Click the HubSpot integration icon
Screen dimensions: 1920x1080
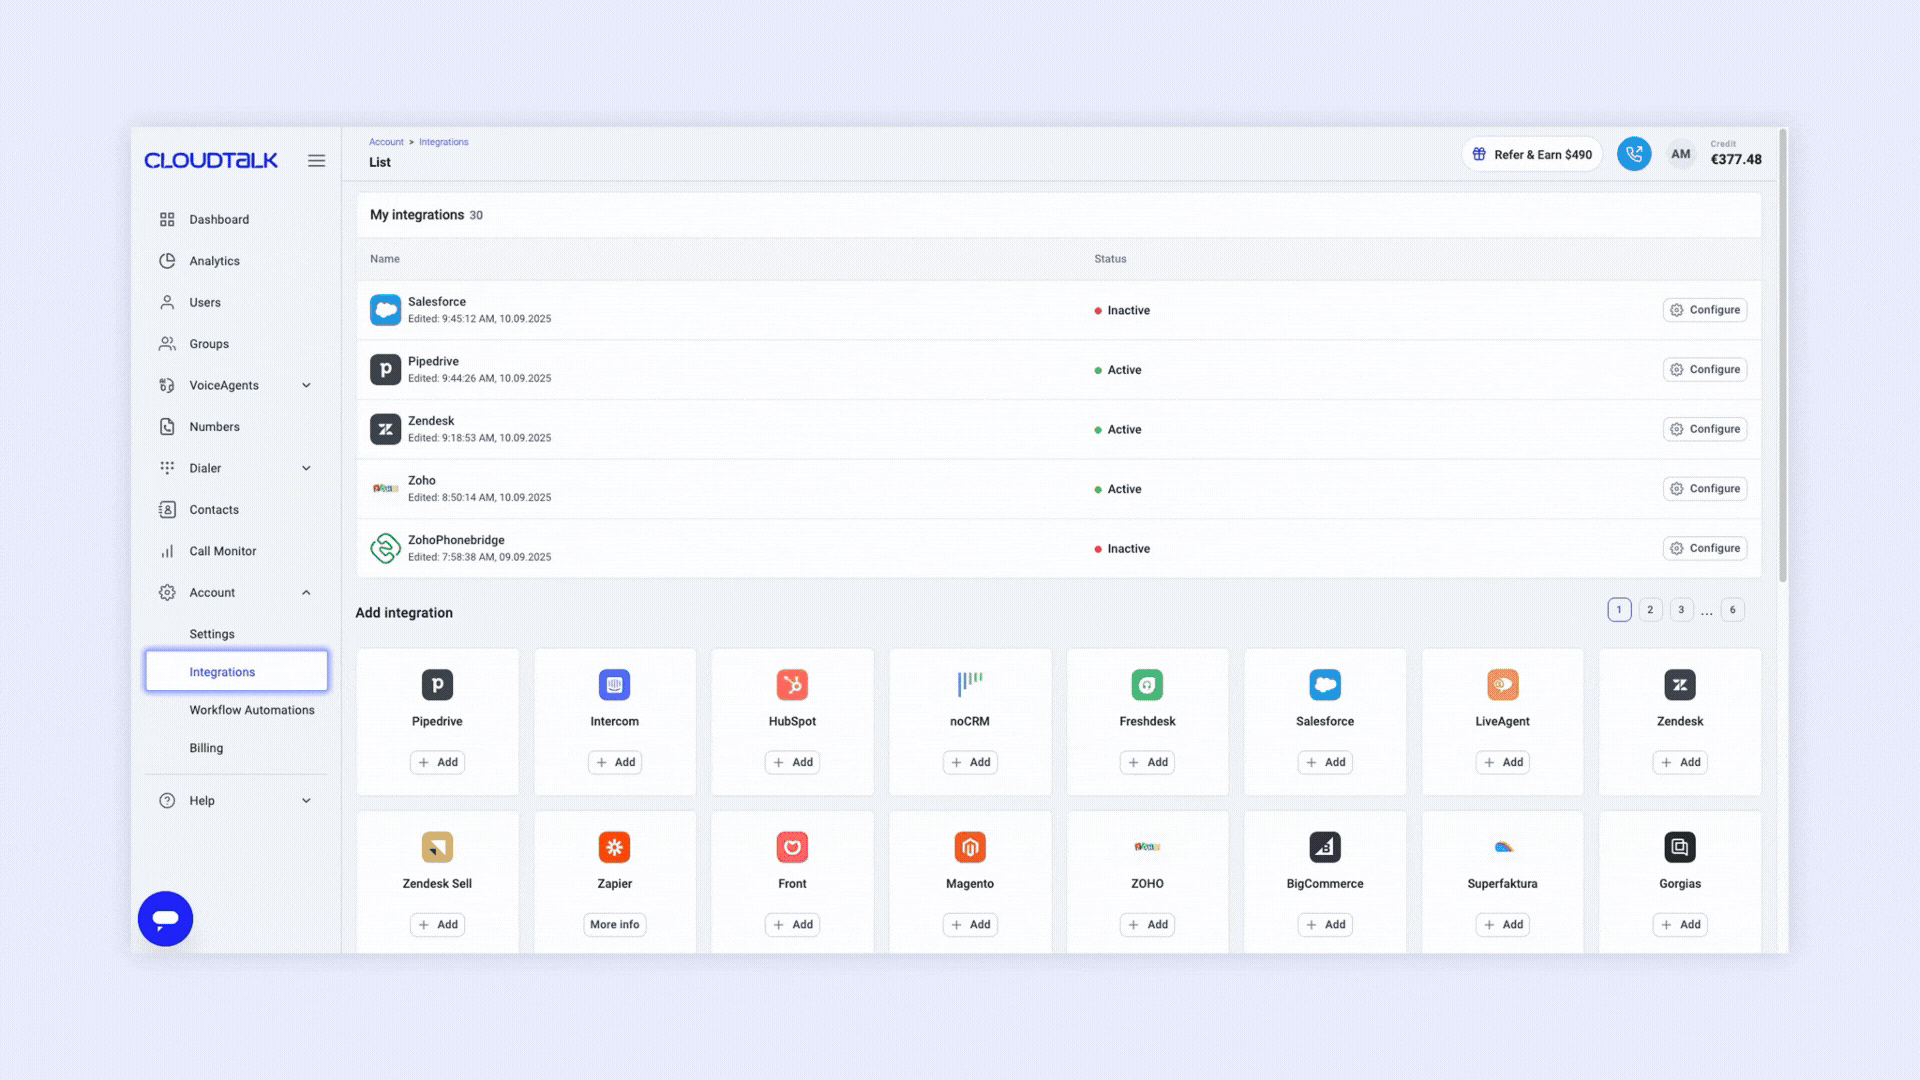tap(792, 685)
